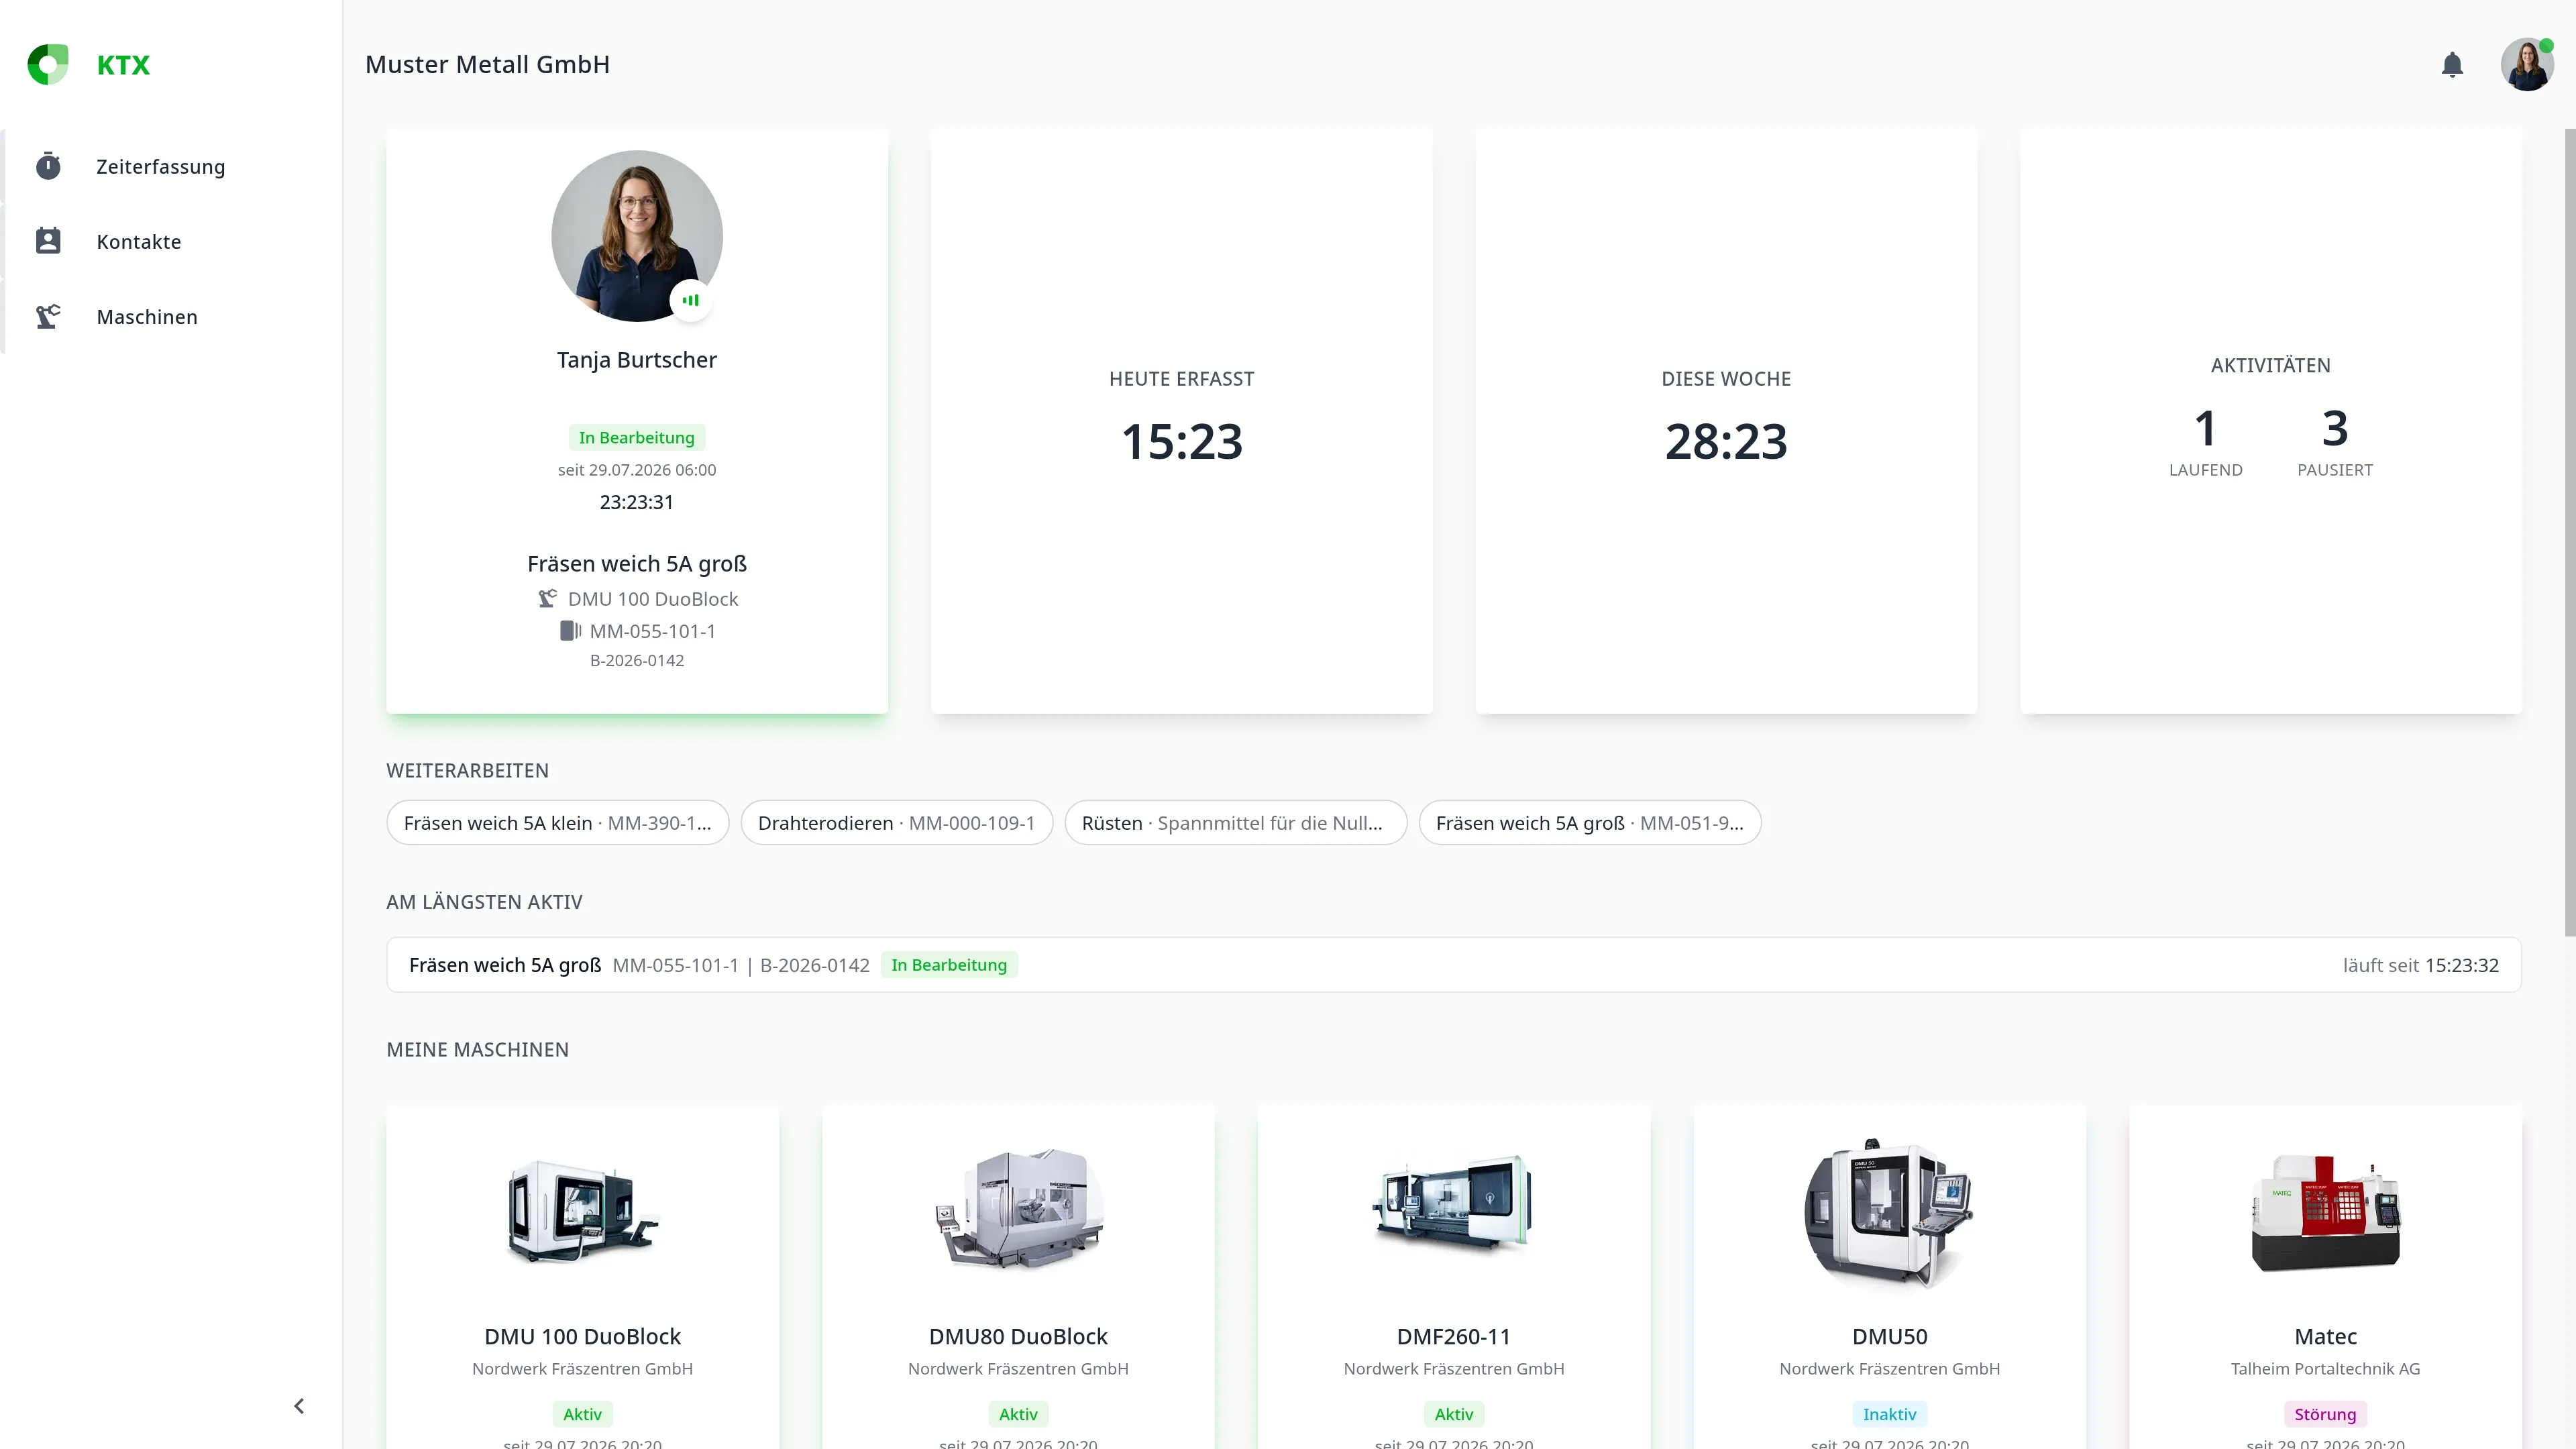Screen dimensions: 2576x1449
Task: Click the DIESE WOCHE 28:23 card
Action: click(x=1726, y=421)
